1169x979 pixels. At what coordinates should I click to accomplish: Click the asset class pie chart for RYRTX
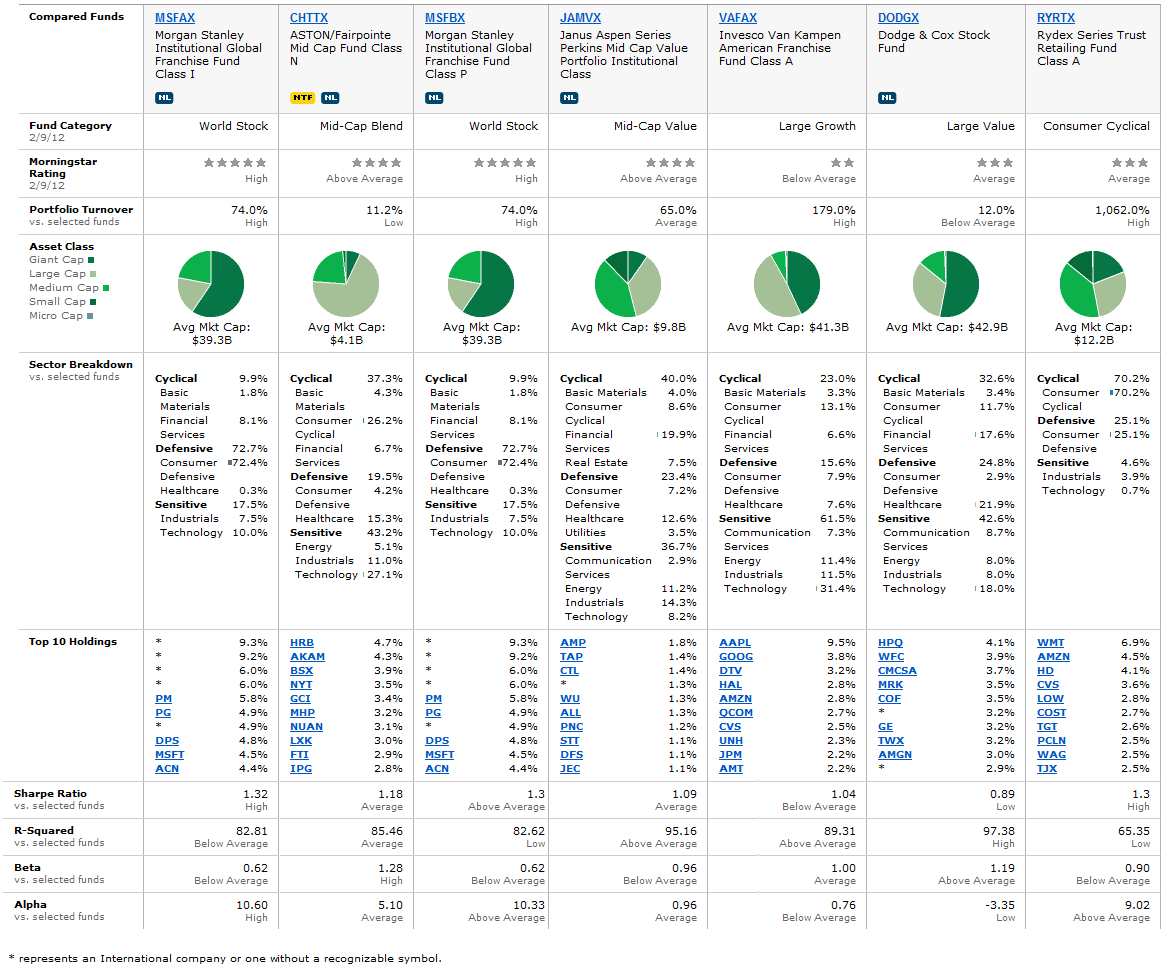pos(1092,284)
